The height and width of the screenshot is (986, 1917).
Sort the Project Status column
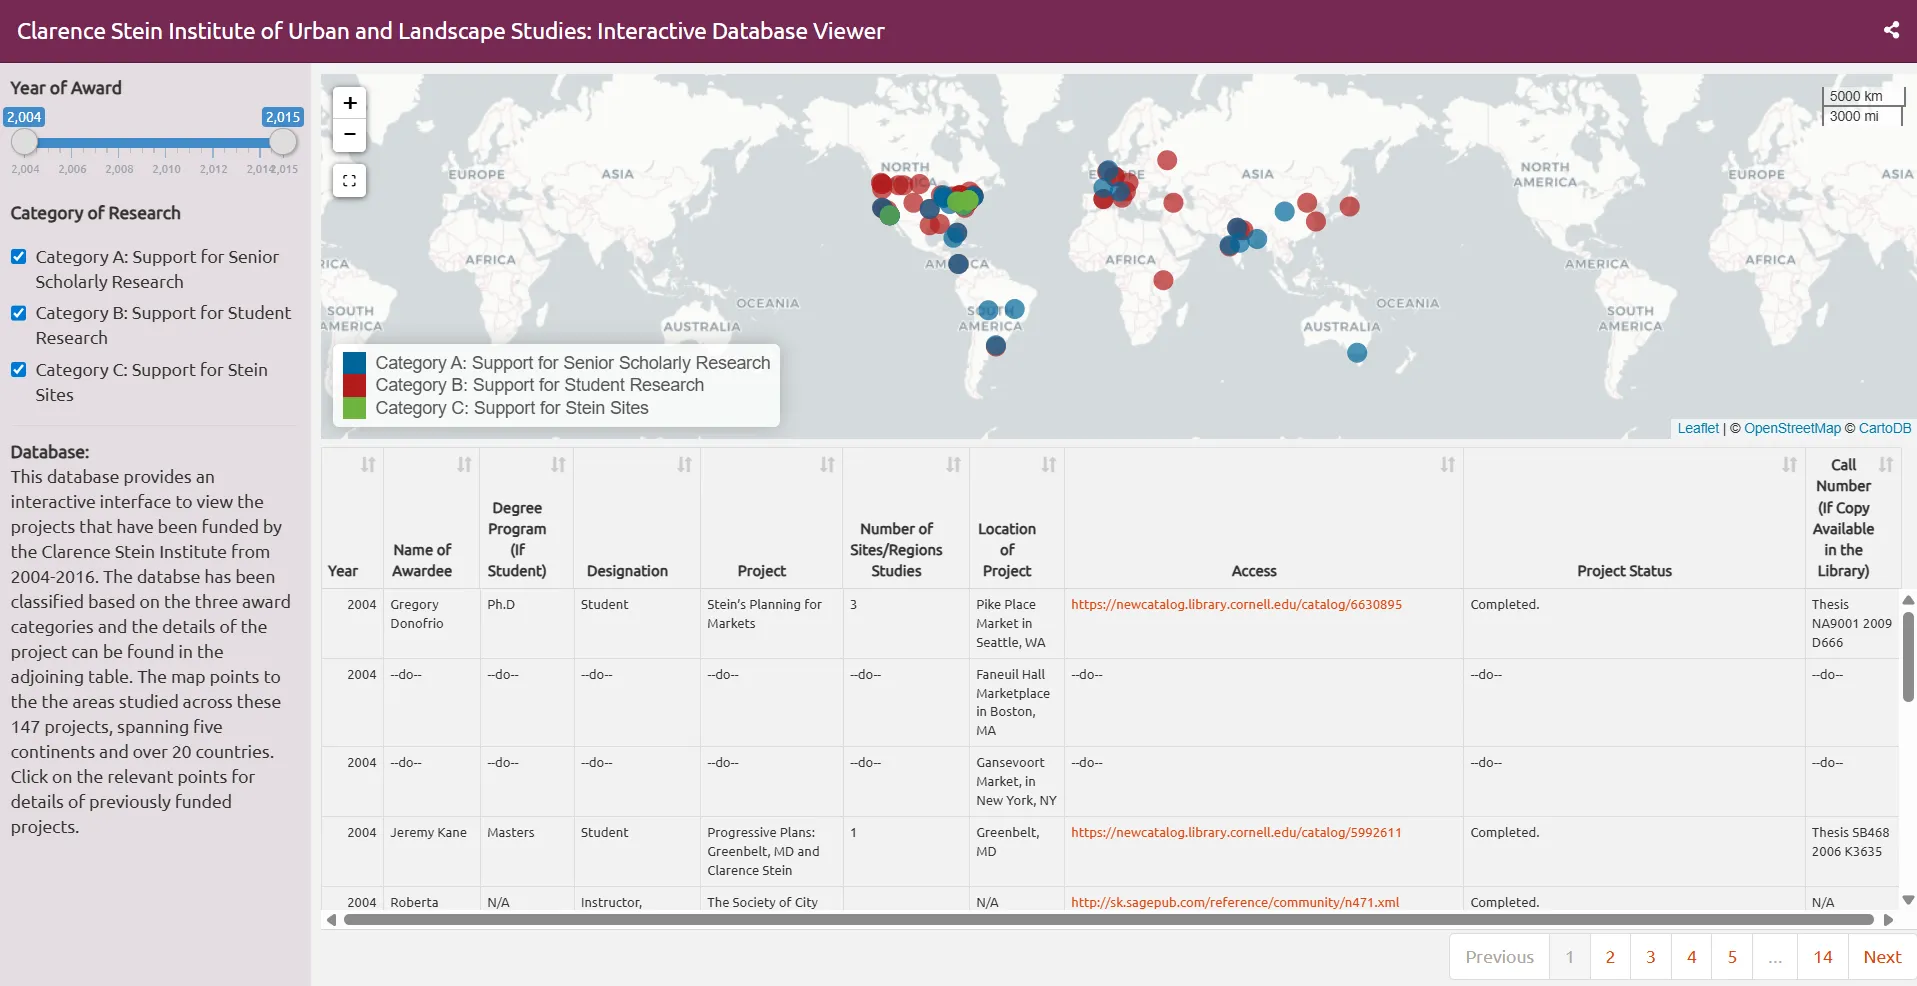1788,465
